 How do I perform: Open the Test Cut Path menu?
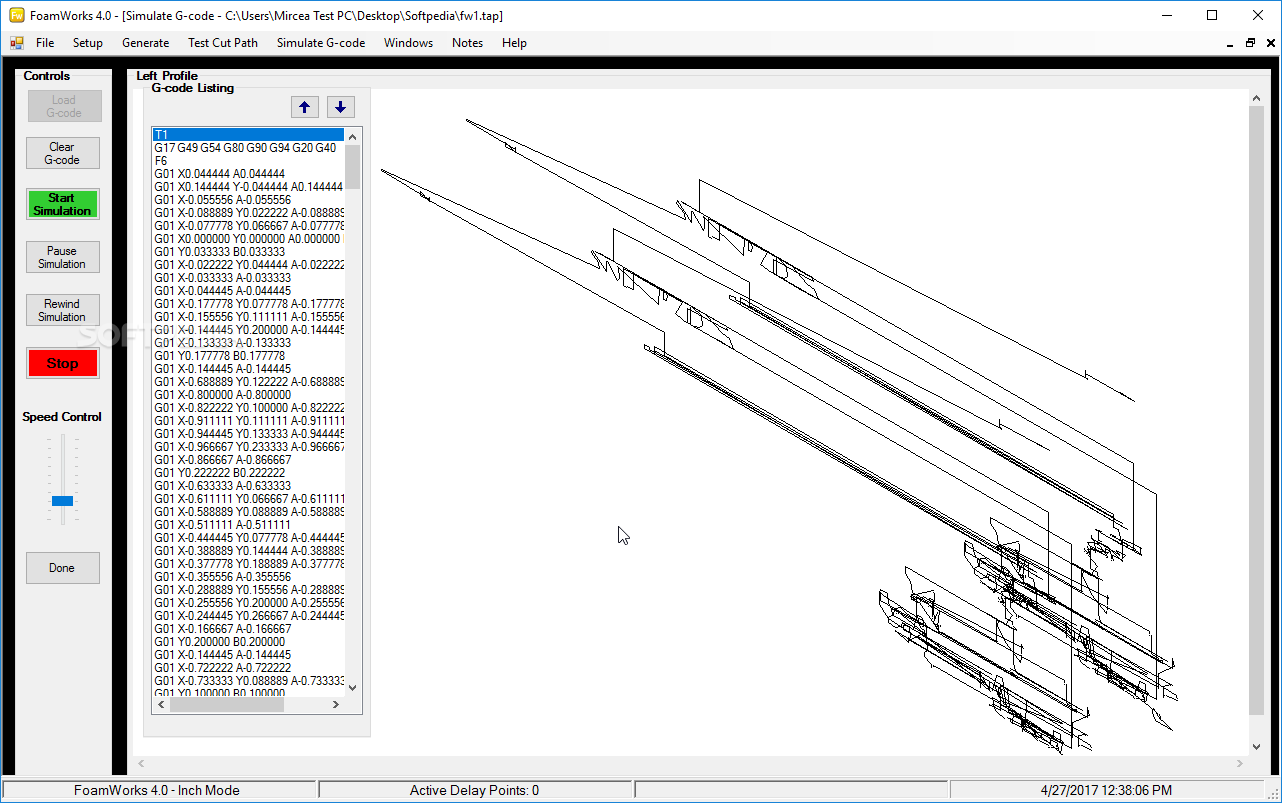[x=223, y=43]
